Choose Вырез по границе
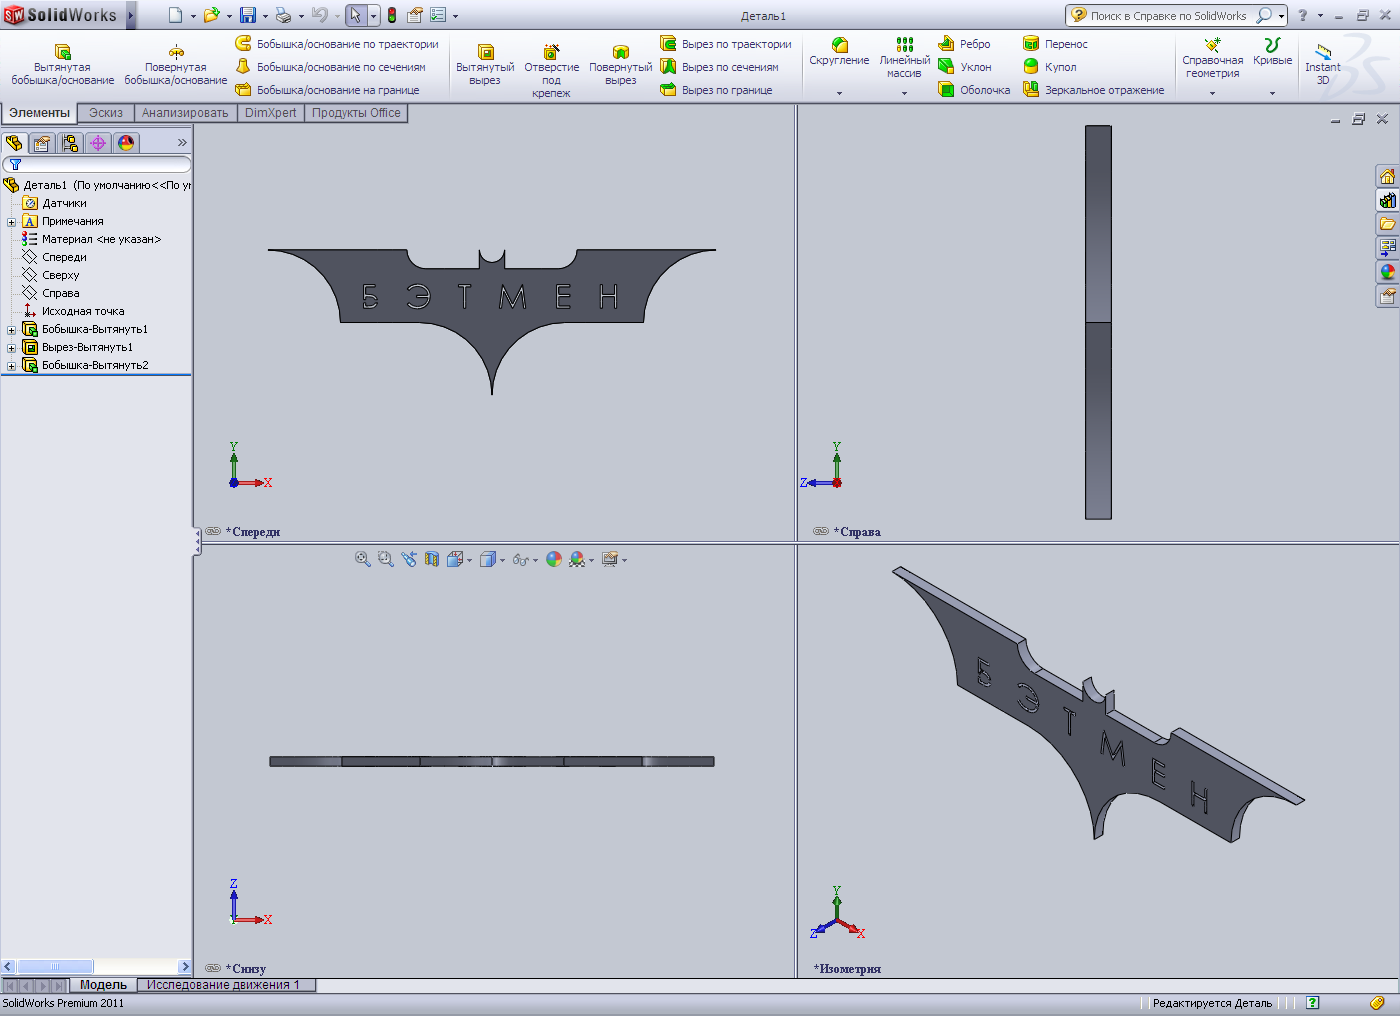Viewport: 1400px width, 1016px height. [x=716, y=90]
